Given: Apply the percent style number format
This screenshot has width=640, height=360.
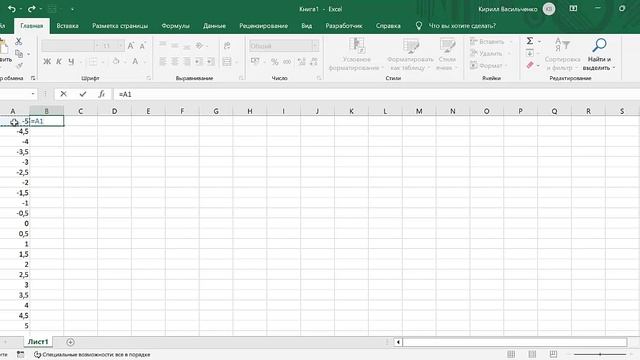Looking at the screenshot, I should coord(275,62).
